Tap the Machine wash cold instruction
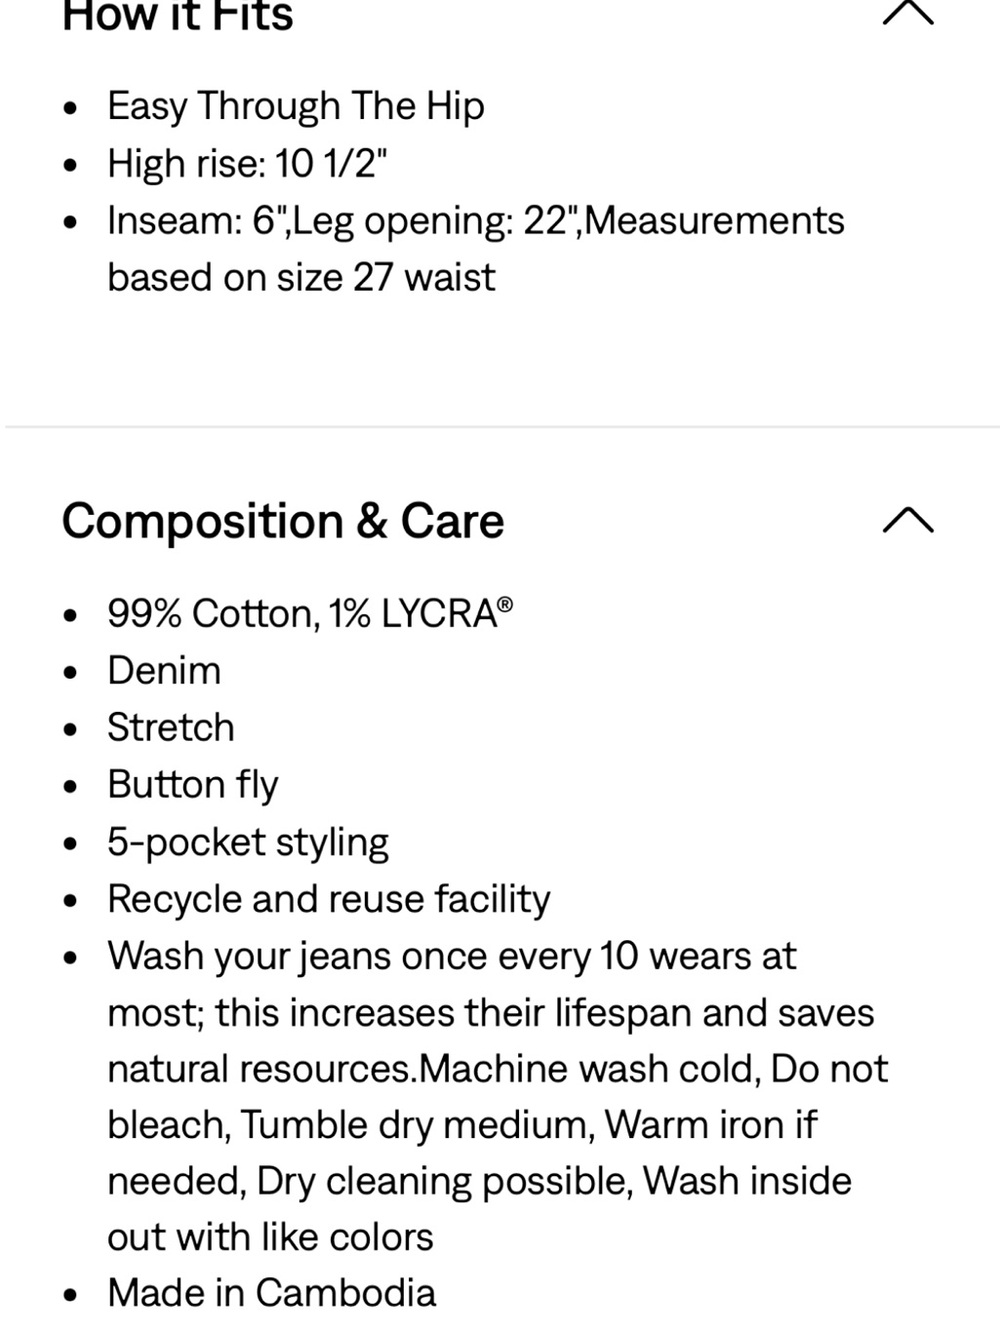 click(x=590, y=1069)
